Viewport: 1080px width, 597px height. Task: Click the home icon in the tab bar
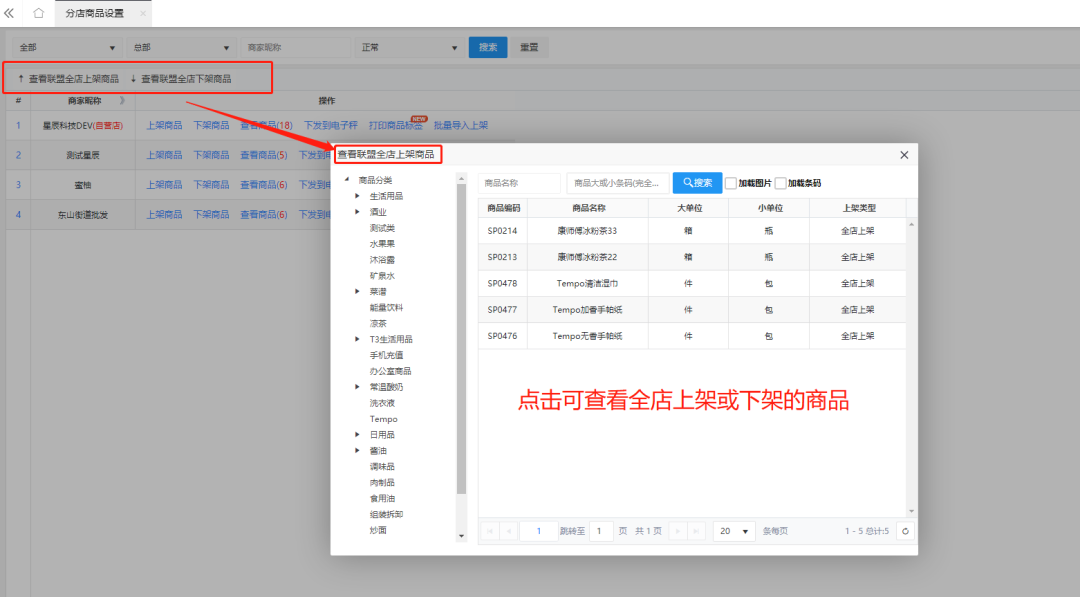(38, 13)
